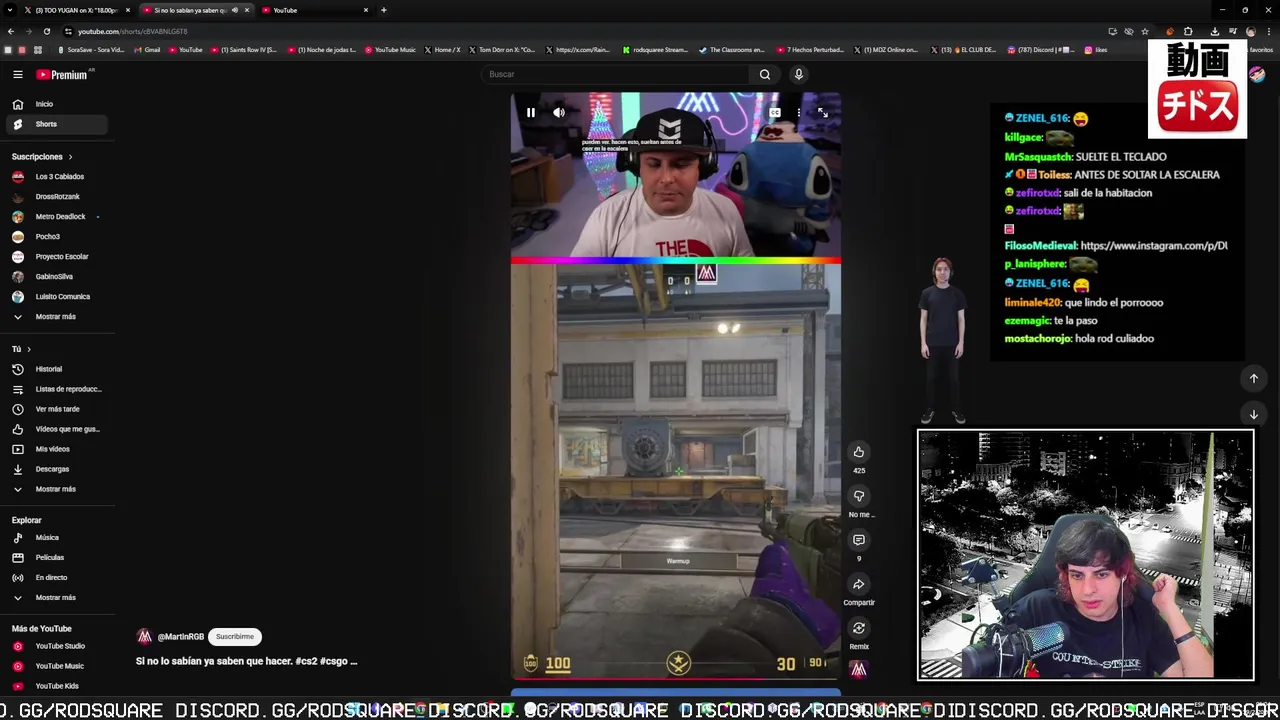Viewport: 1280px width, 720px height.
Task: Dislike the Short with the thumbs-down icon
Action: pyautogui.click(x=858, y=496)
